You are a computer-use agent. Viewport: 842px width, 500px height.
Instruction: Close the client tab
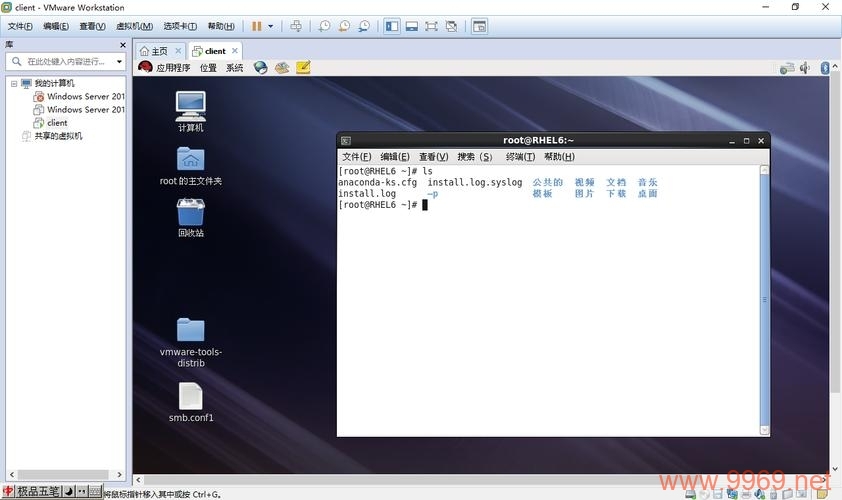point(235,51)
